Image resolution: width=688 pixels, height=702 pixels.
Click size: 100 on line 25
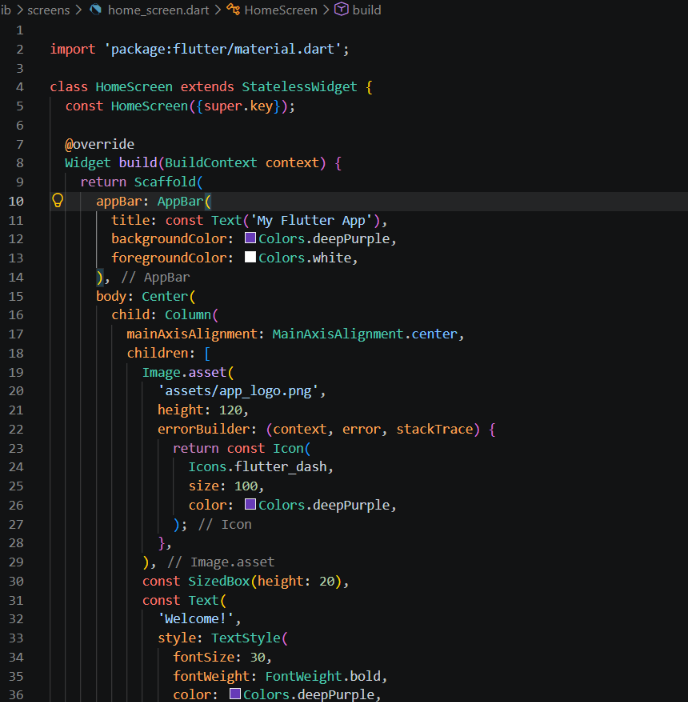tap(223, 486)
